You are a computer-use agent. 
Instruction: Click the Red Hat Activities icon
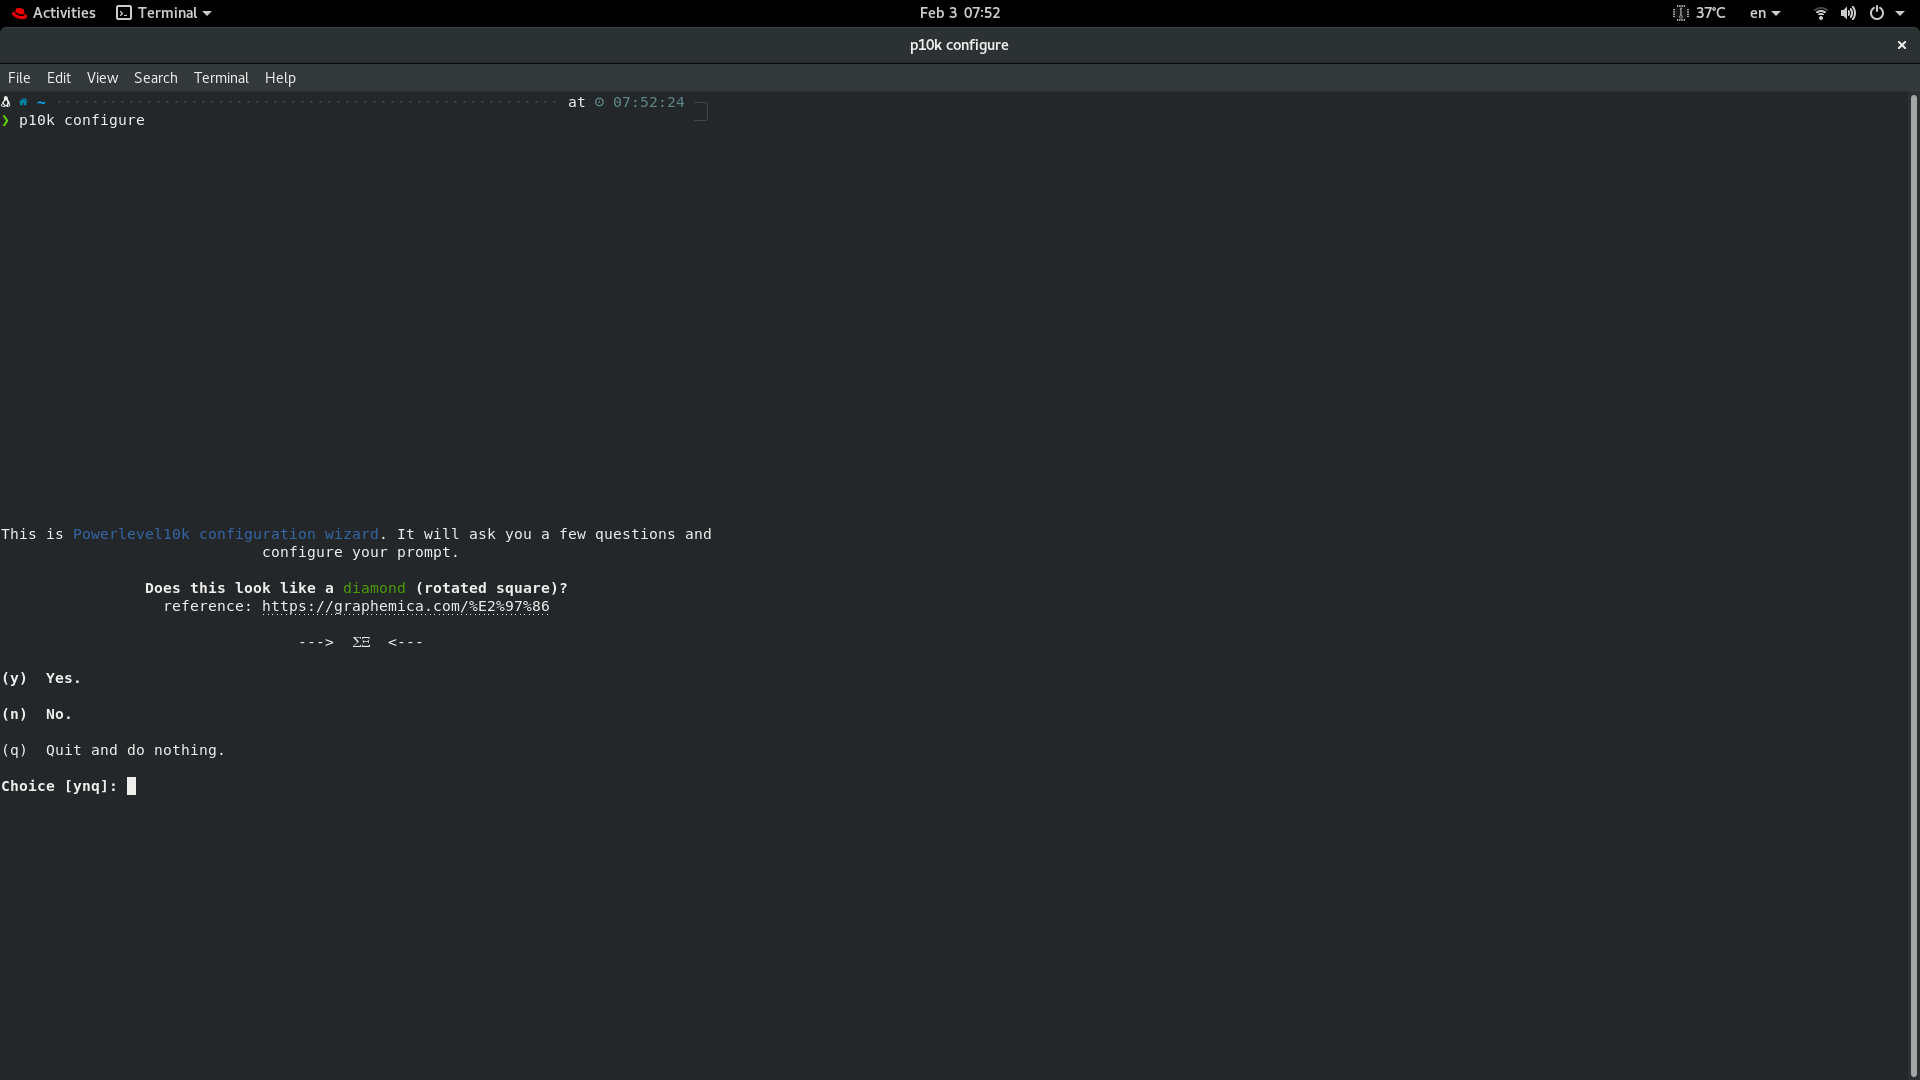(x=19, y=13)
